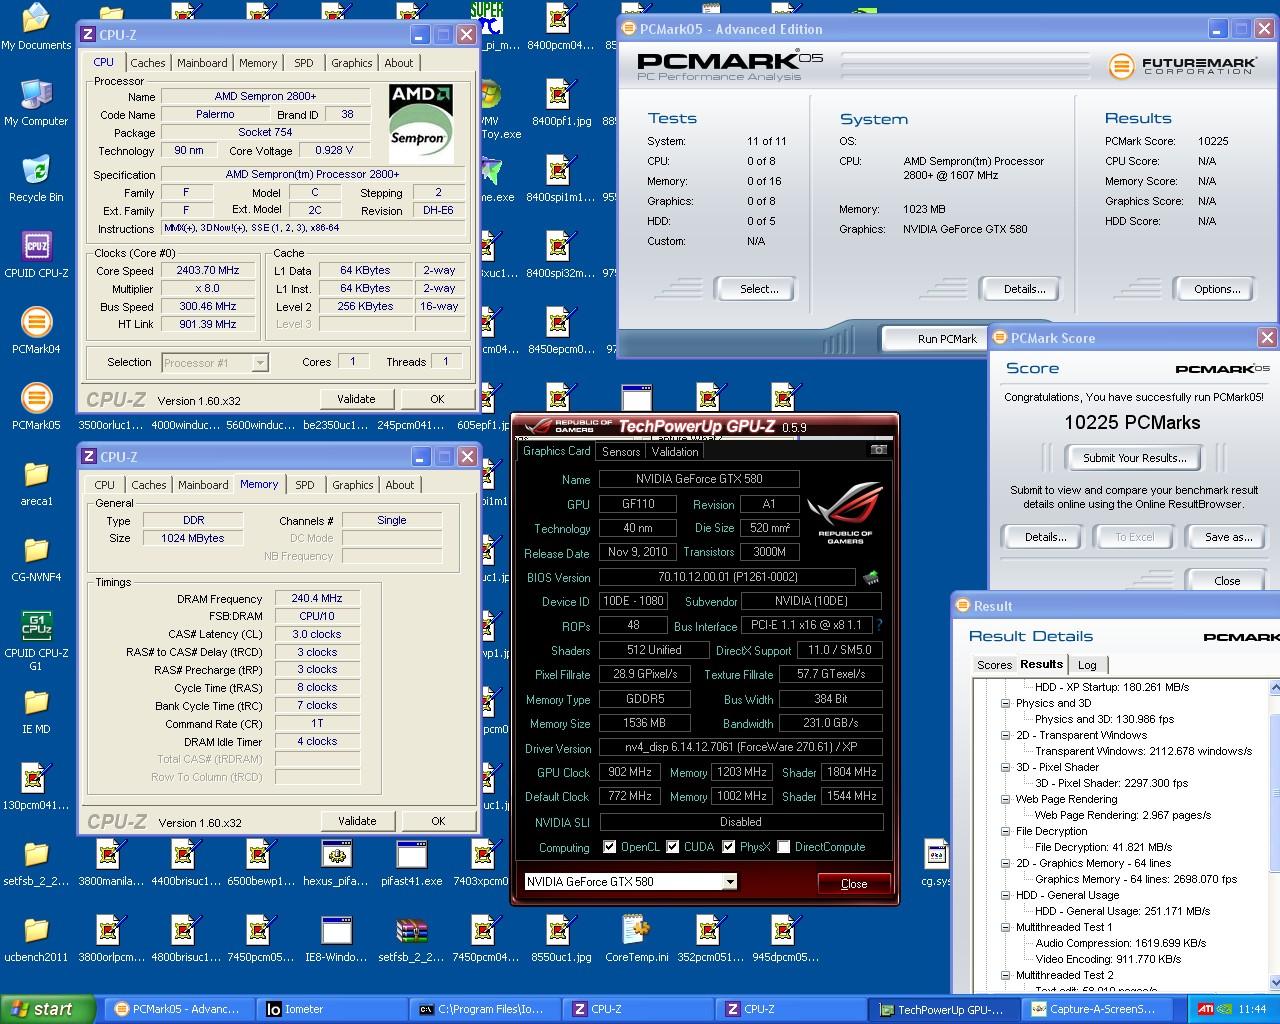
Task: Click Save as button in PCMark Score
Action: click(1229, 537)
